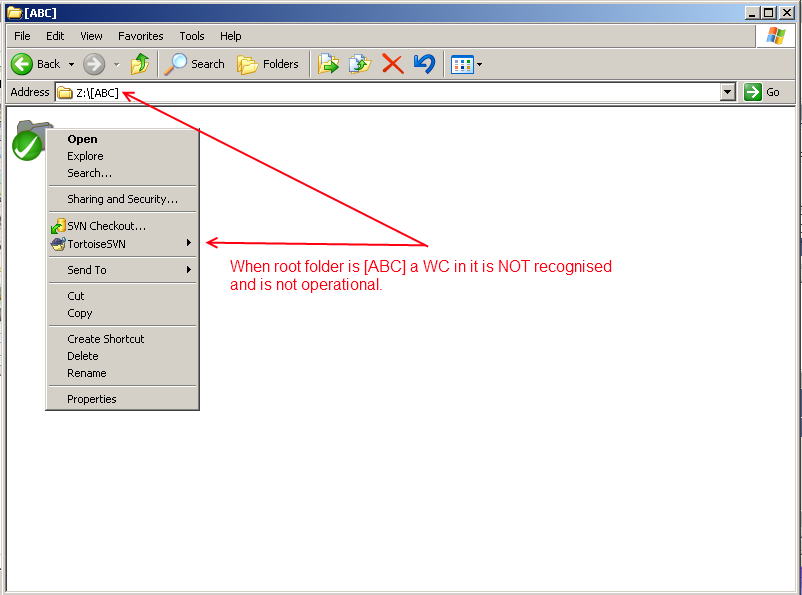Expand the Views dropdown arrow

pyautogui.click(x=479, y=65)
